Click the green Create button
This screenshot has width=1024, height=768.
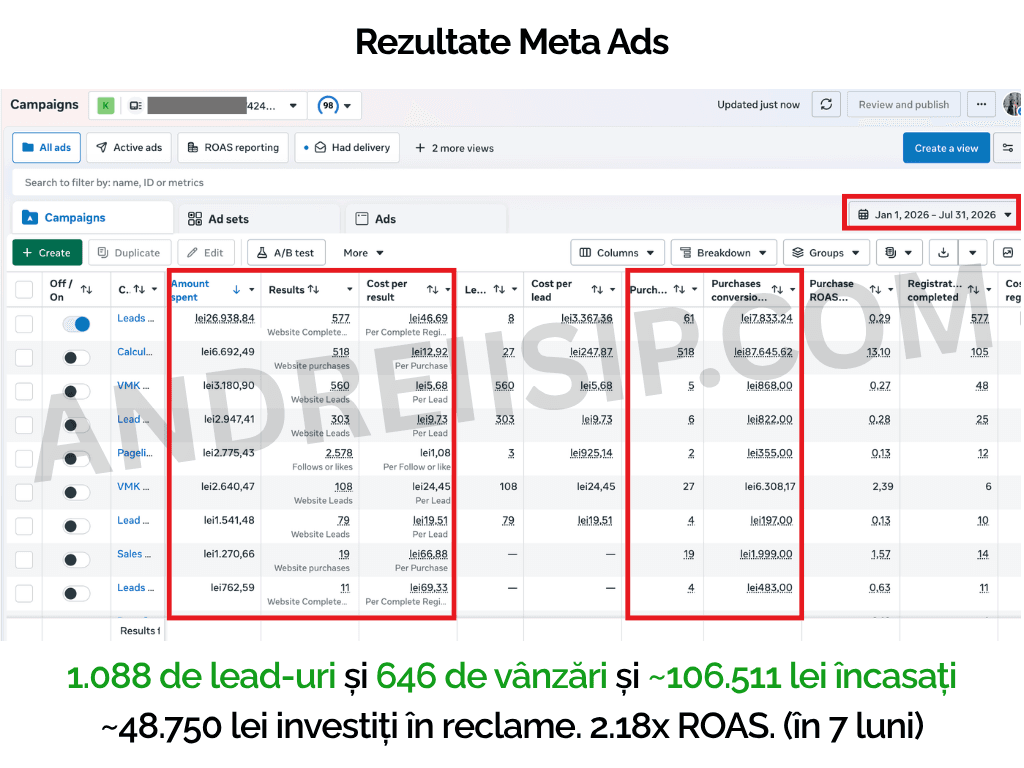47,253
